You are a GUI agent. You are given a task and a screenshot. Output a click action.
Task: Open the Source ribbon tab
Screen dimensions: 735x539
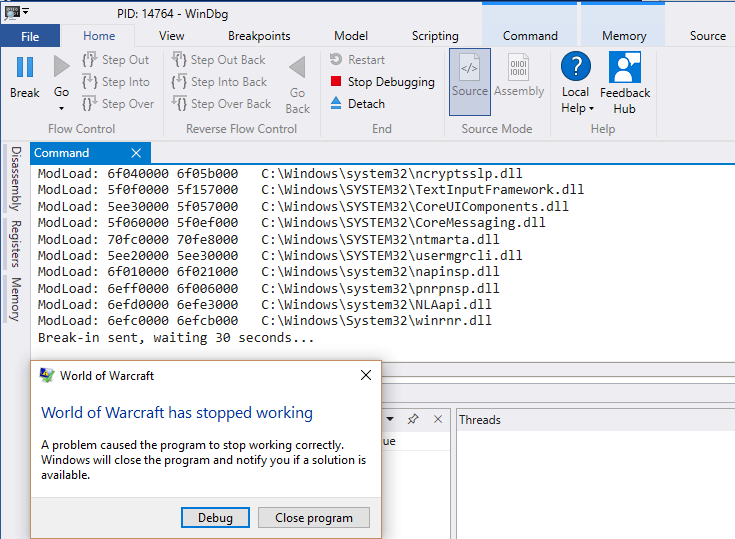[707, 36]
